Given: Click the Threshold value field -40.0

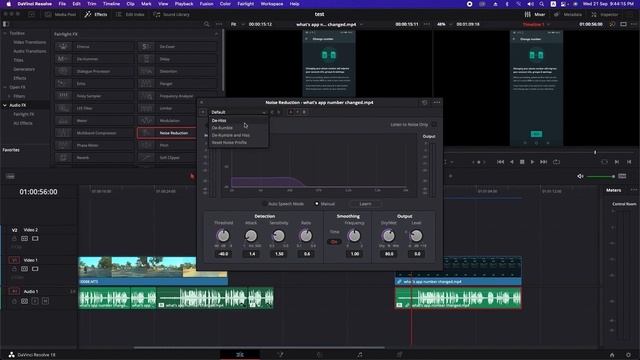Looking at the screenshot, I should 223,254.
